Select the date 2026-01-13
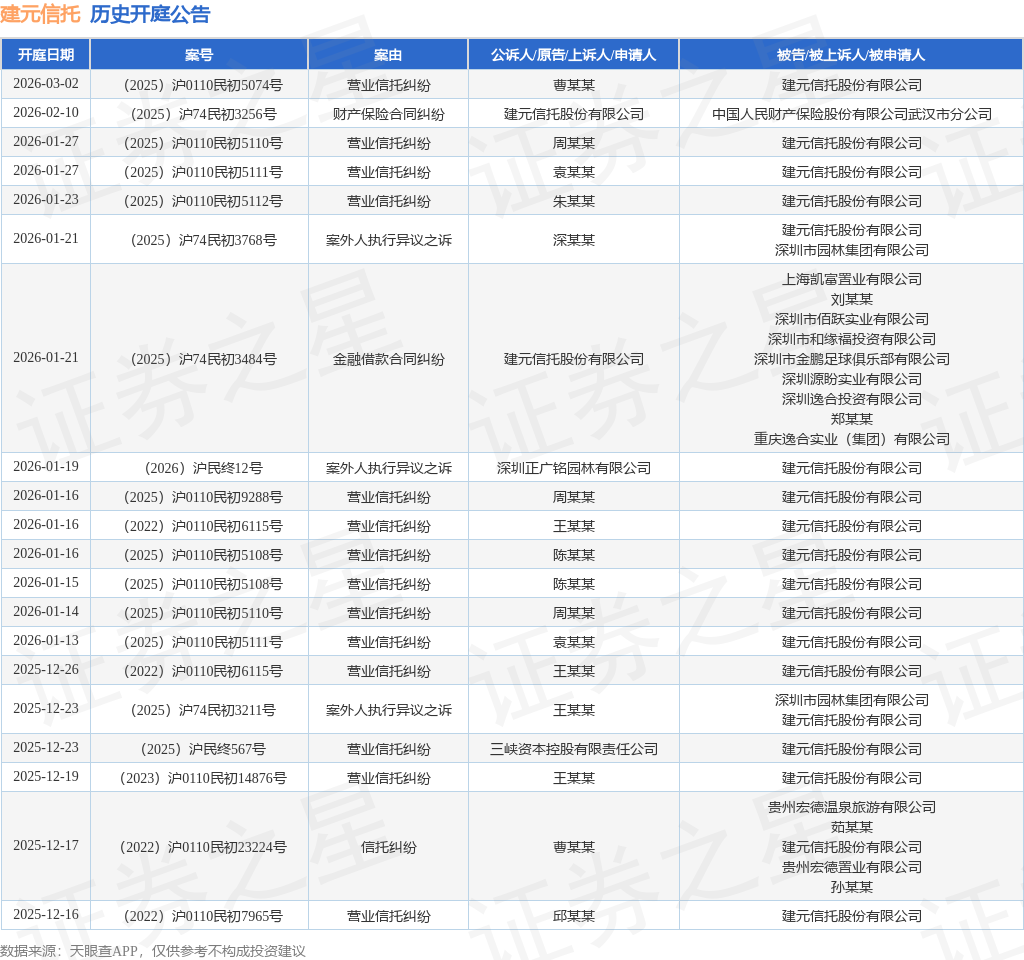This screenshot has width=1024, height=960. pos(46,640)
